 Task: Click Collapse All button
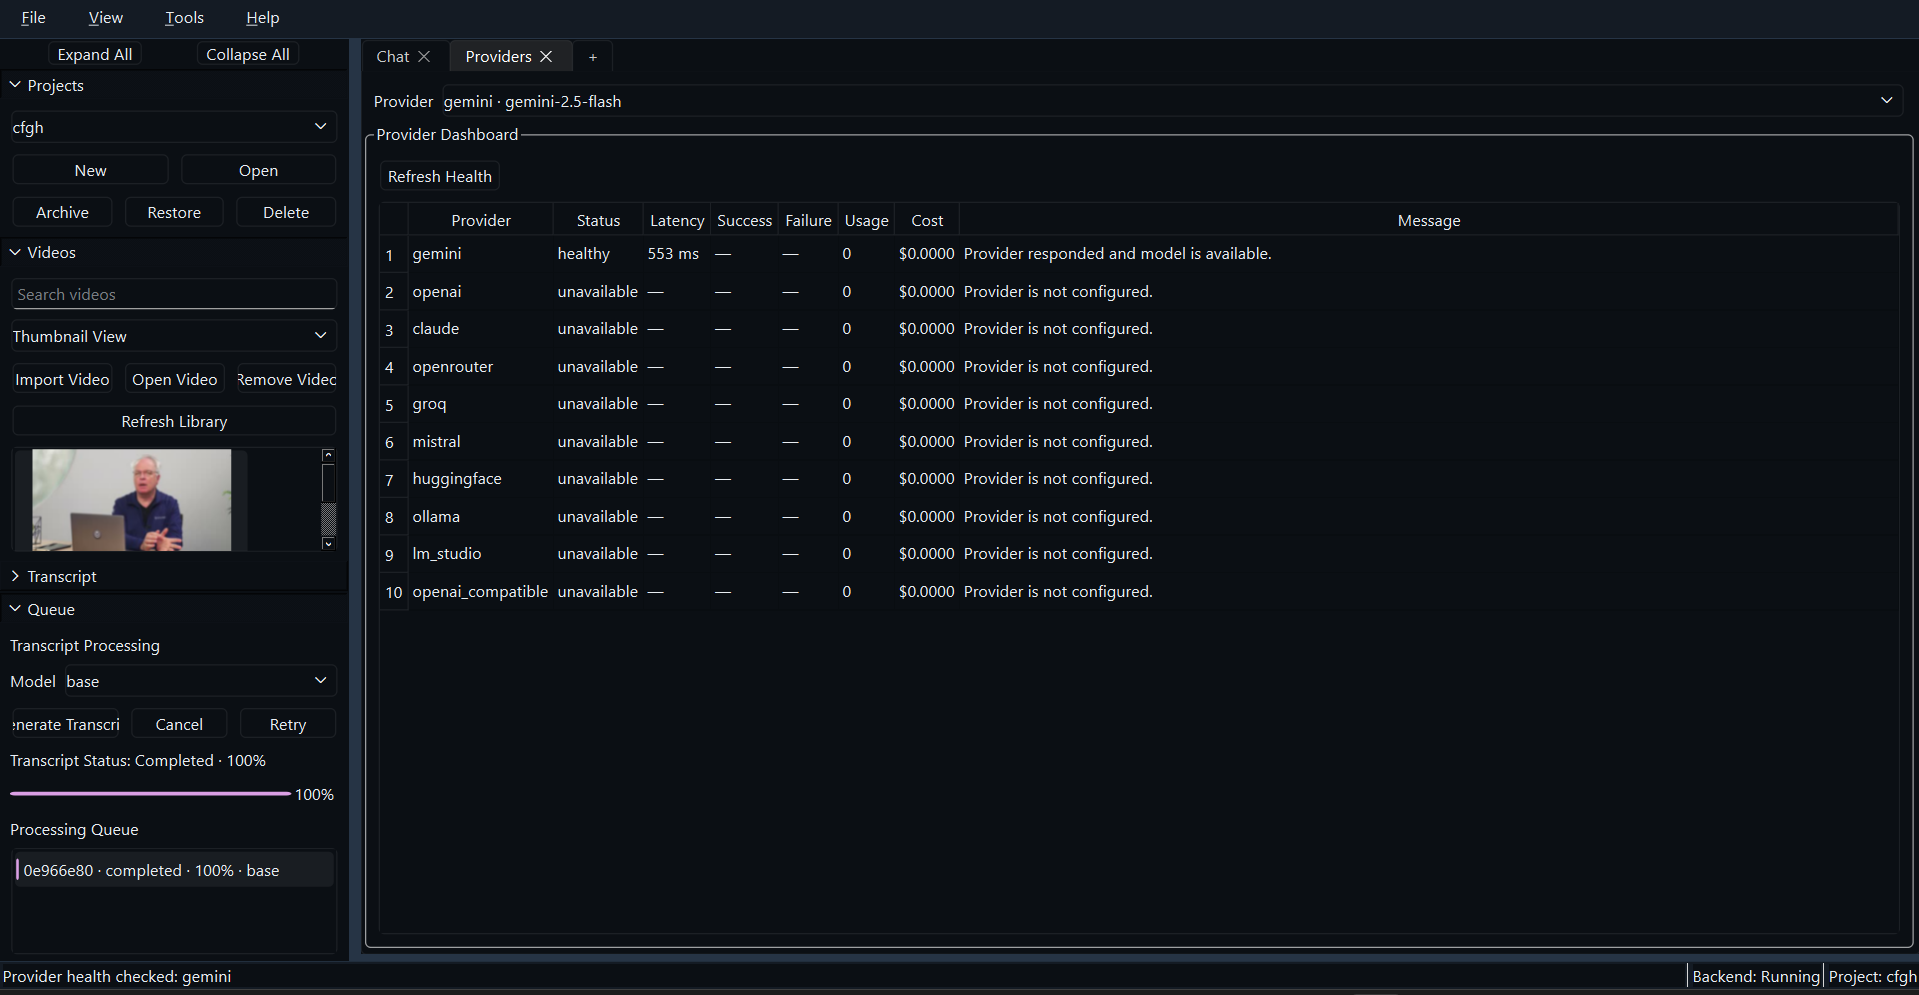click(x=248, y=54)
